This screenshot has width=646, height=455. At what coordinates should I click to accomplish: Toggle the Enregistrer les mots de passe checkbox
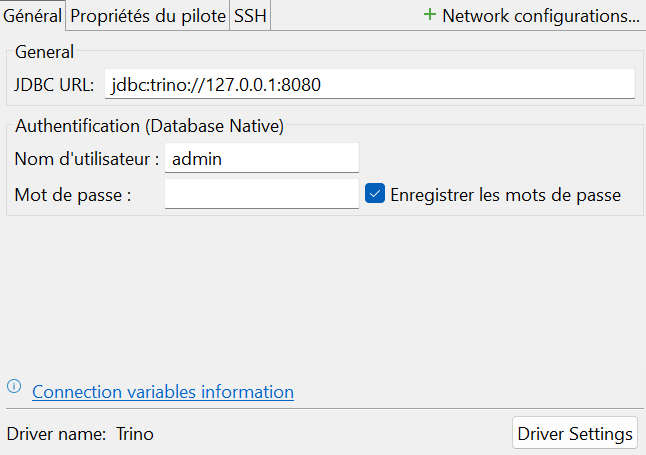(x=376, y=194)
